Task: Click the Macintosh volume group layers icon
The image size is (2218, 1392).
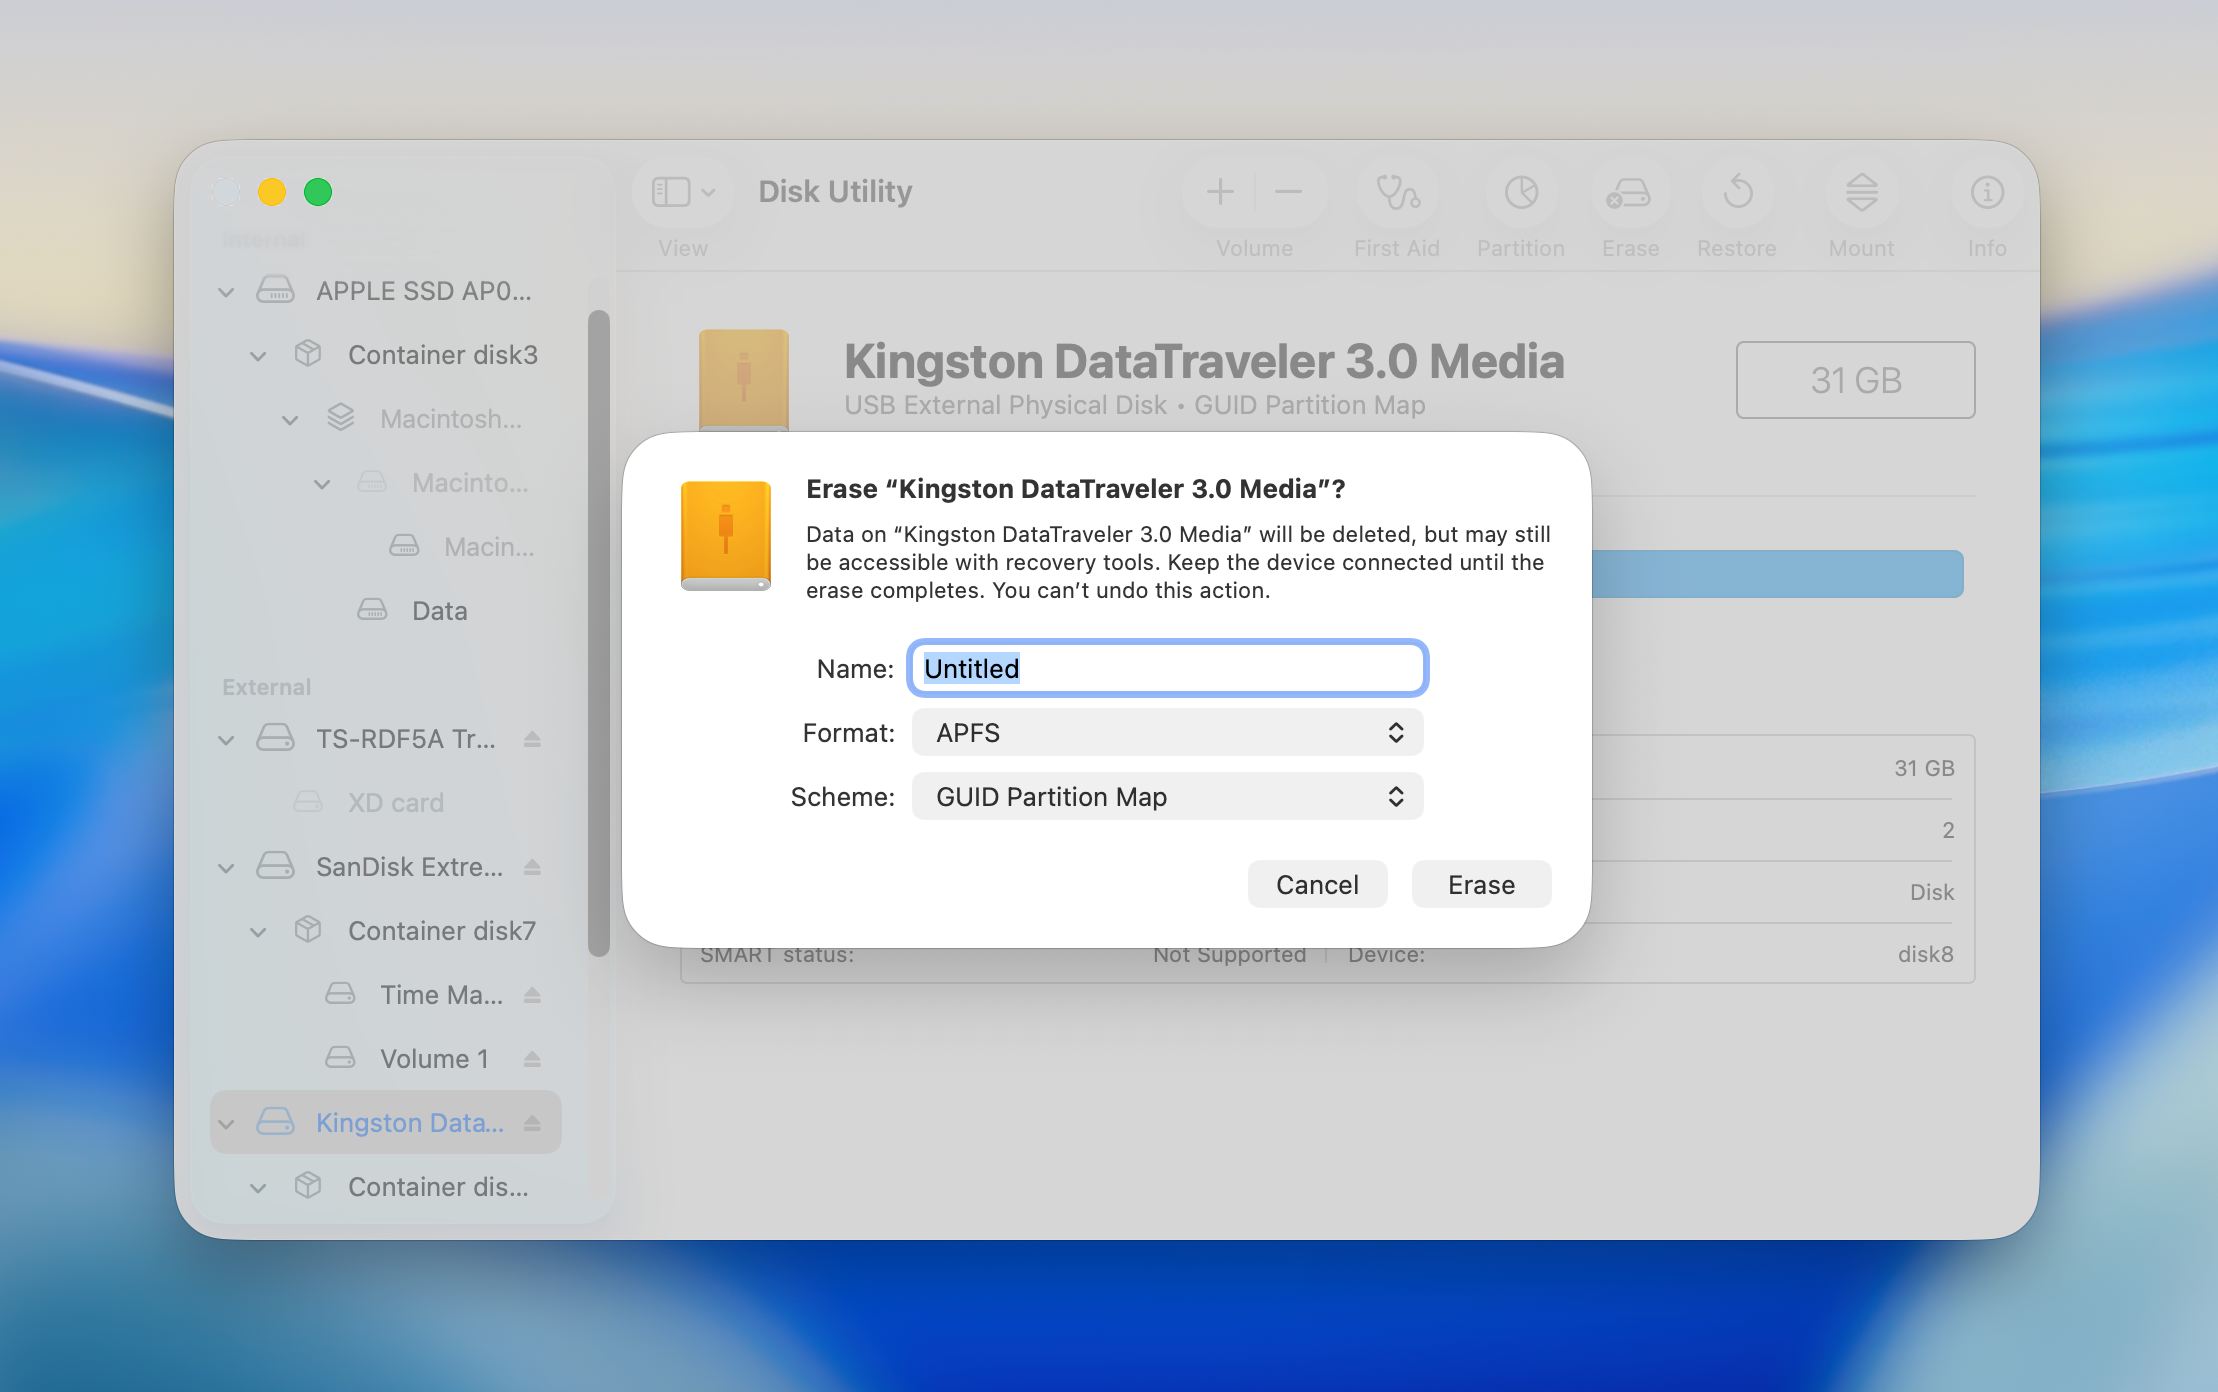Action: [x=340, y=418]
